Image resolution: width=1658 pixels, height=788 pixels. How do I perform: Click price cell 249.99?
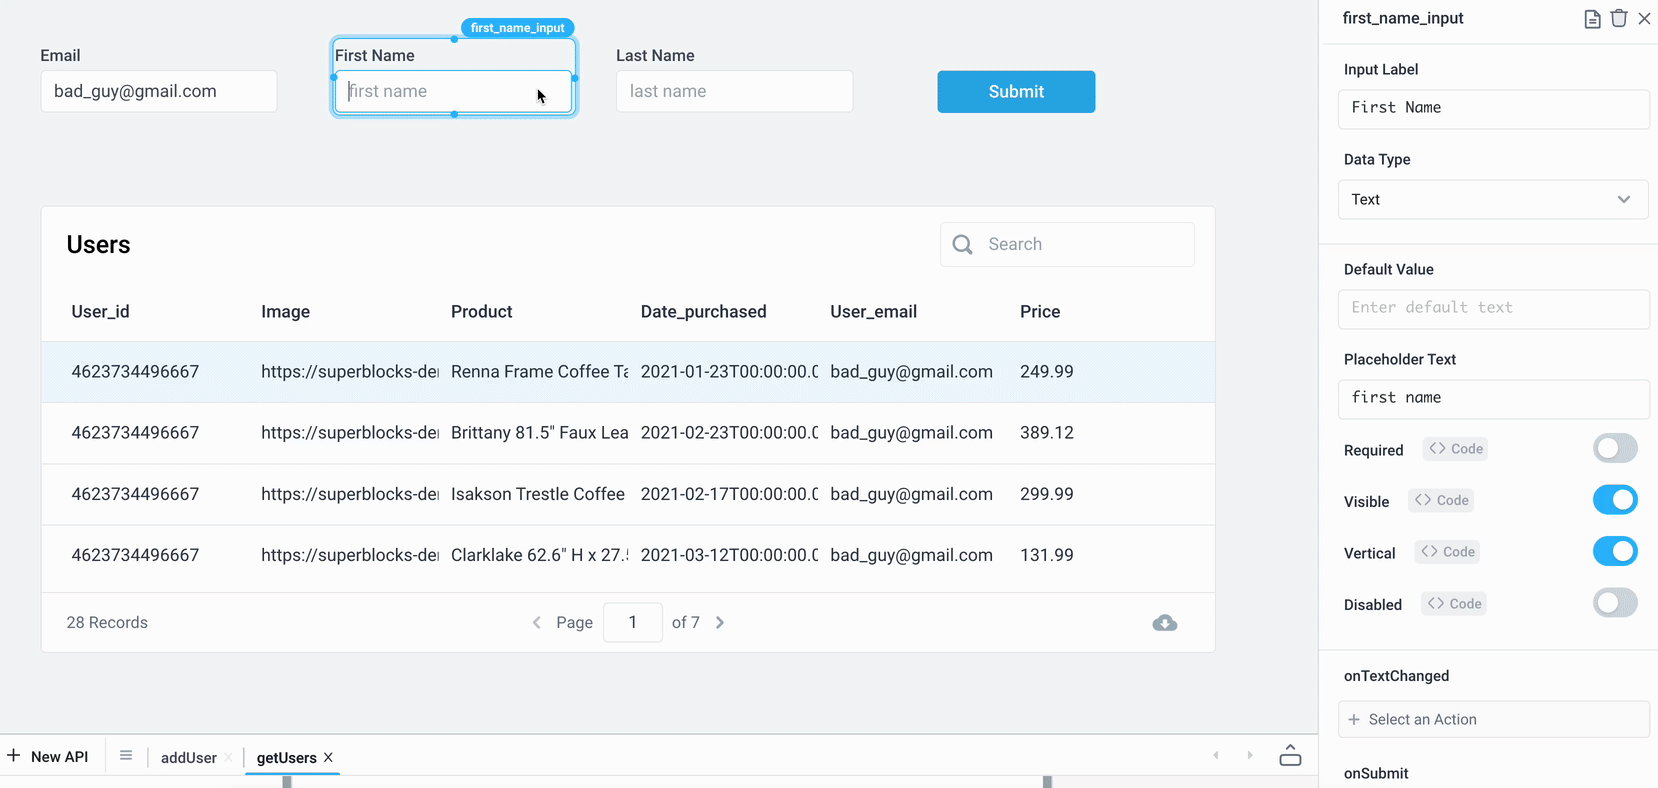1047,372
